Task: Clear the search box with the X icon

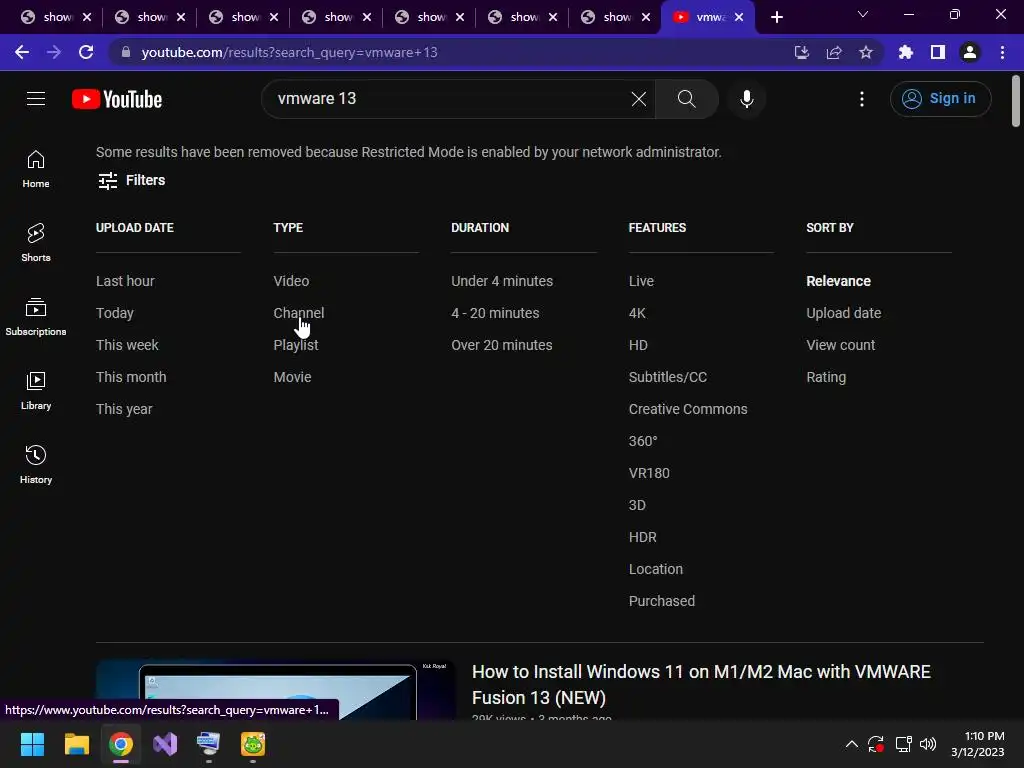Action: (639, 99)
